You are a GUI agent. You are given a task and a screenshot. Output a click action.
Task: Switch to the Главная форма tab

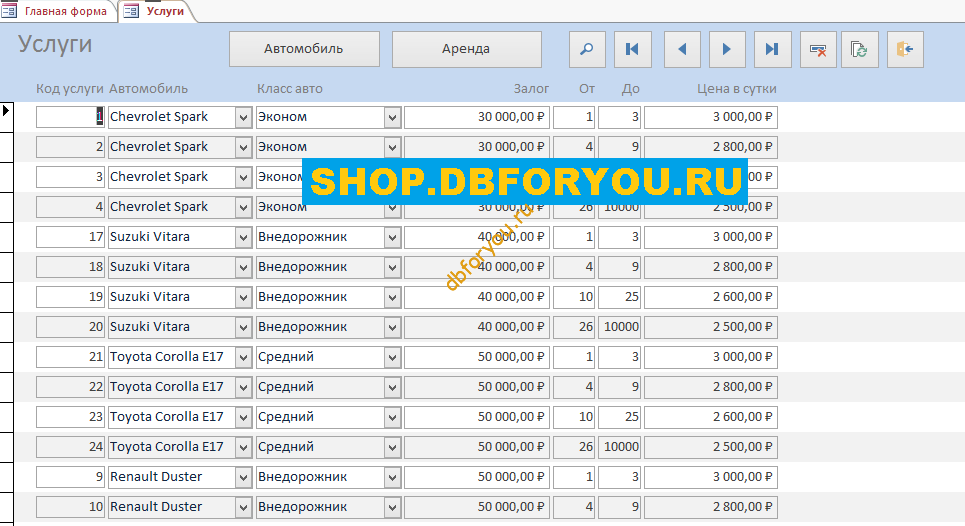(59, 11)
